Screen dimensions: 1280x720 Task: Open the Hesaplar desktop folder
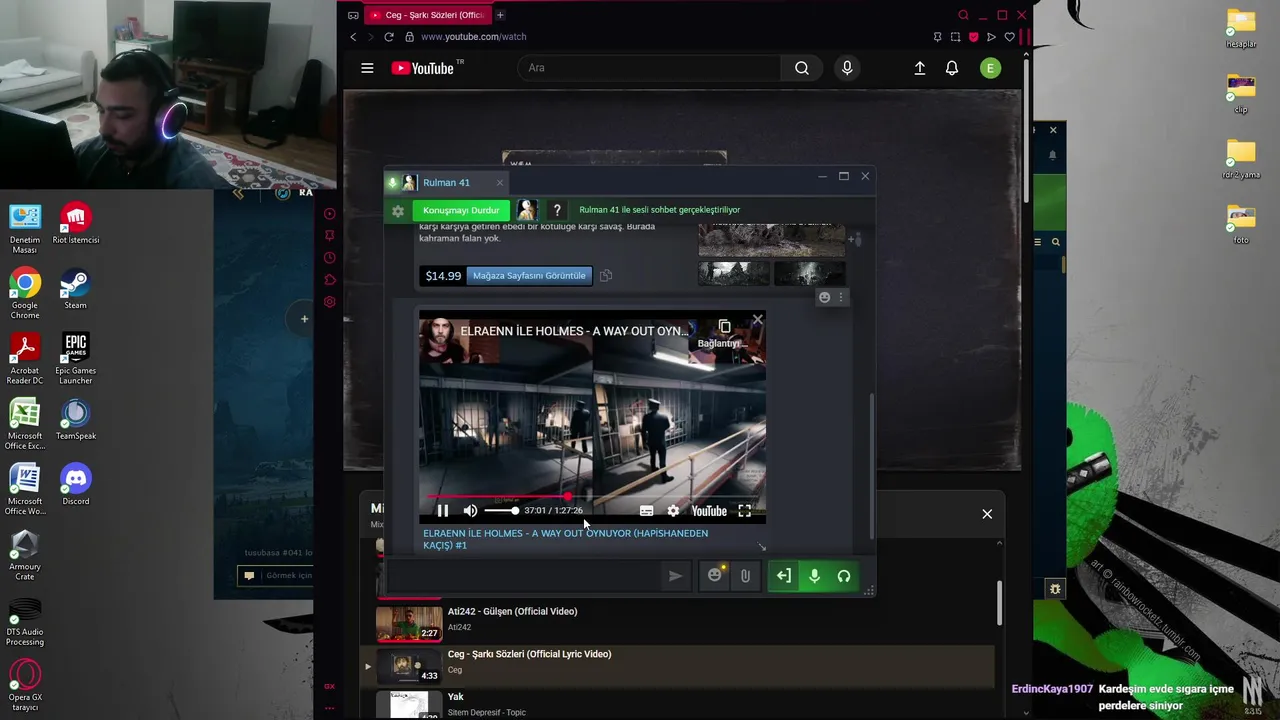coord(1241,29)
